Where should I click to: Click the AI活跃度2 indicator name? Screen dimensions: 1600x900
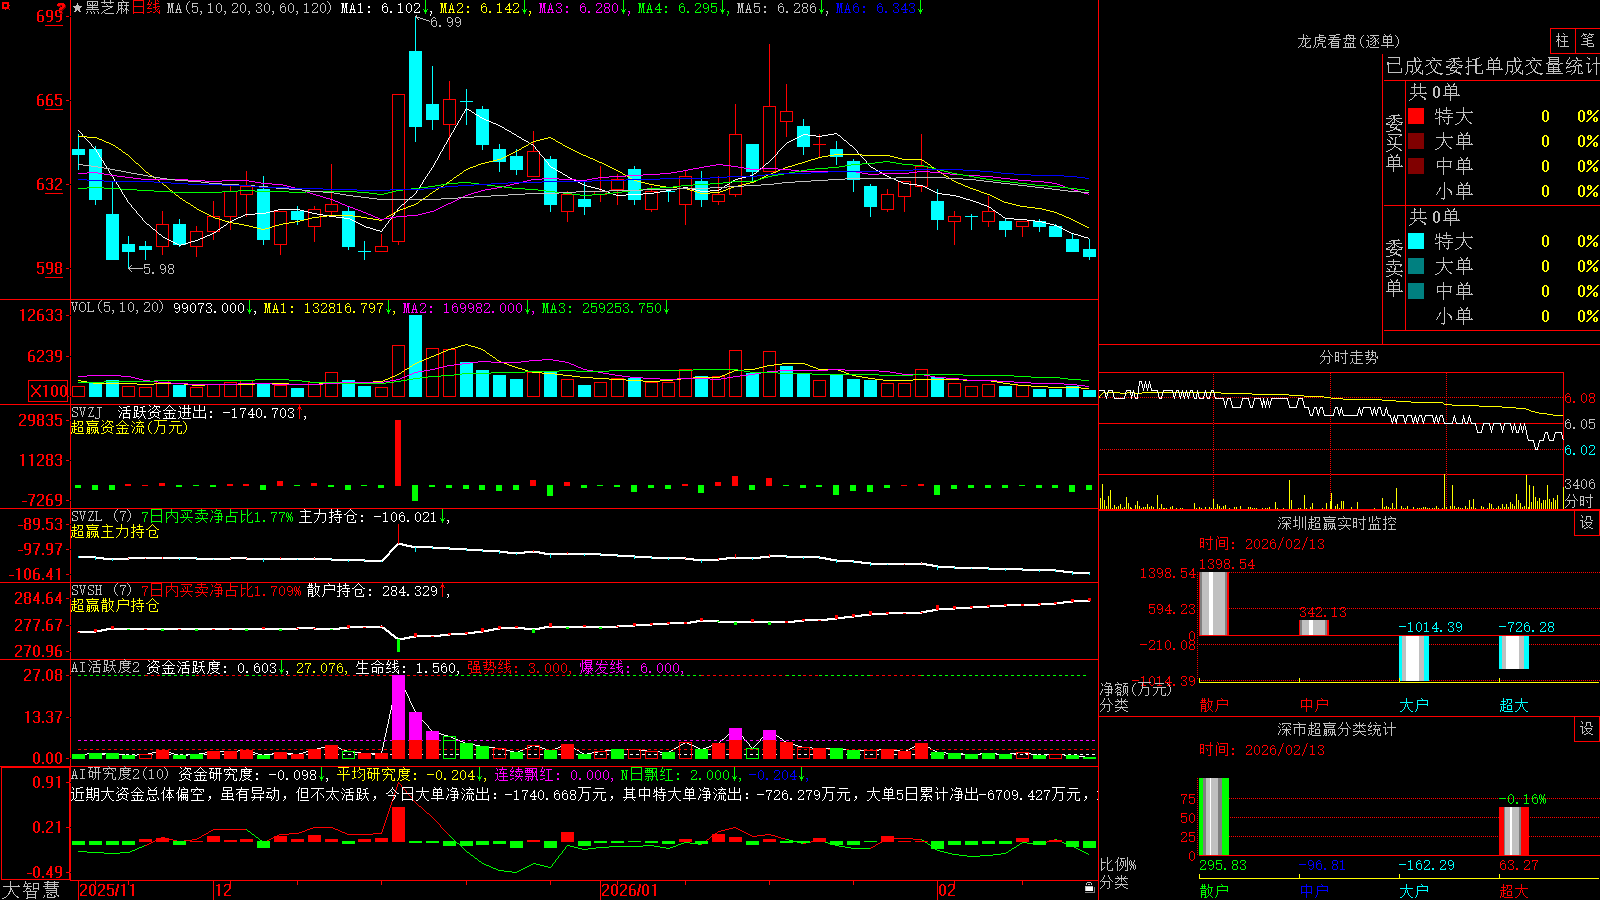coord(105,667)
